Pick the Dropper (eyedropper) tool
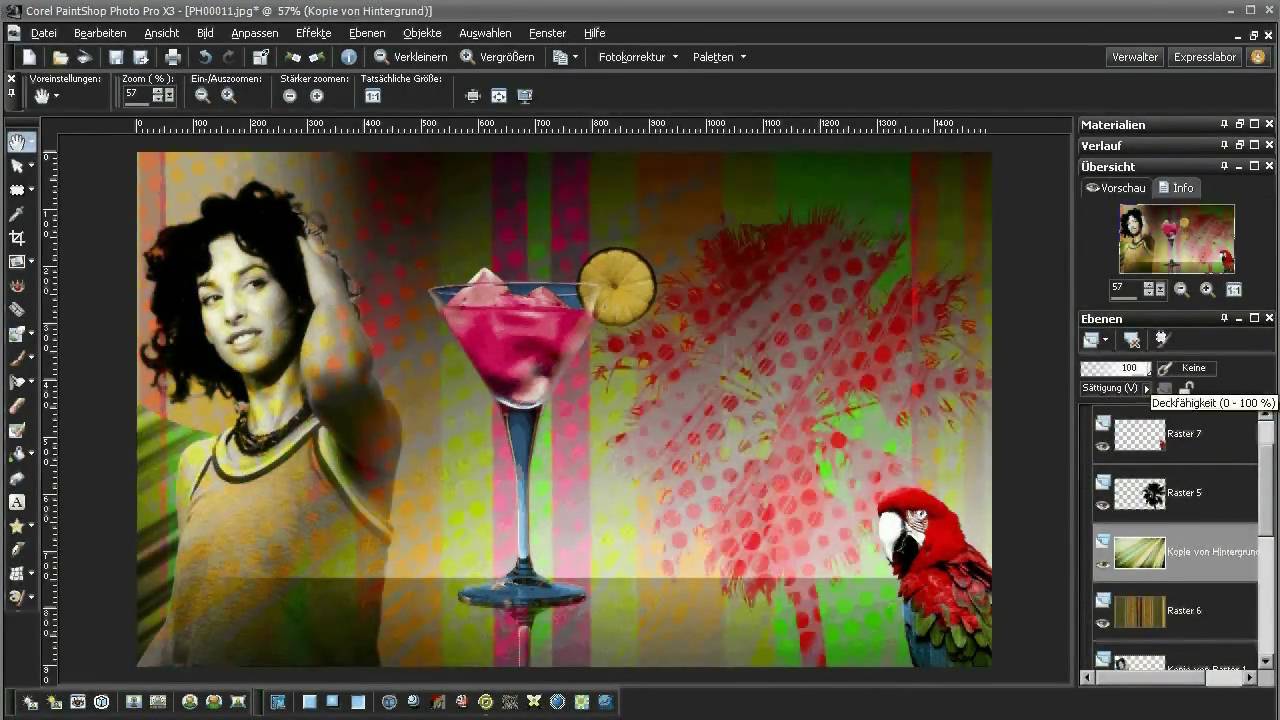Image resolution: width=1280 pixels, height=720 pixels. pos(17,214)
